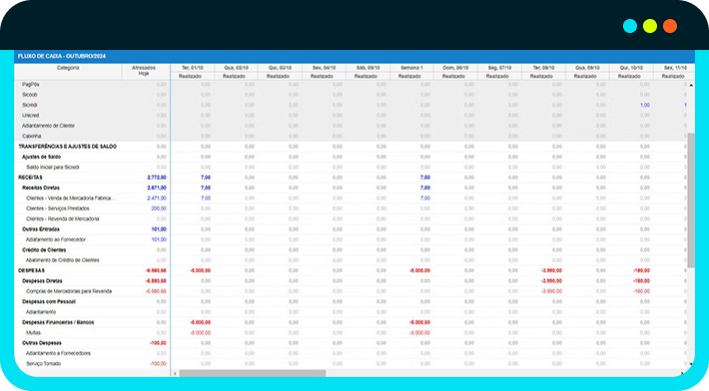Select the Qui, 10/10 column header
This screenshot has height=391, width=709.
(631, 68)
